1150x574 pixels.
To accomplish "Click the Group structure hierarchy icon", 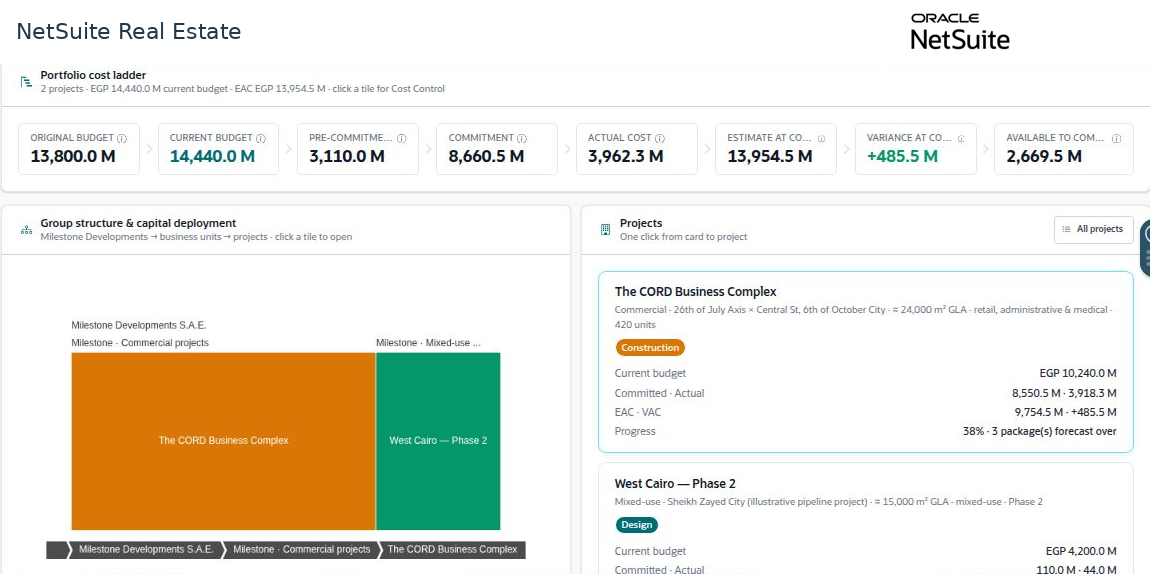I will pos(26,229).
